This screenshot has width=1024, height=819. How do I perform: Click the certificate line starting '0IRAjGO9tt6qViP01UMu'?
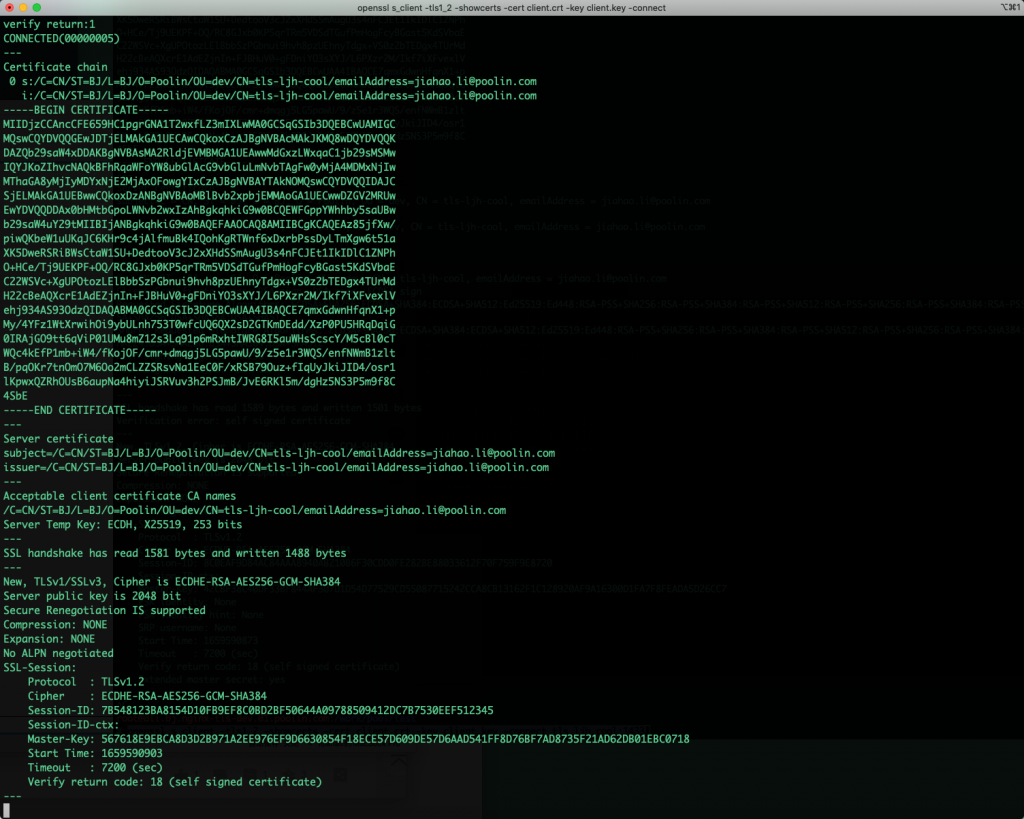[x=199, y=338]
